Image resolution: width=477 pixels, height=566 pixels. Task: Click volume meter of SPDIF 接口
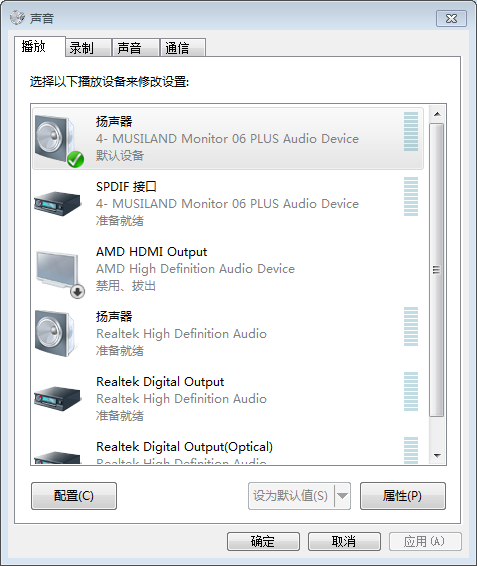click(411, 196)
